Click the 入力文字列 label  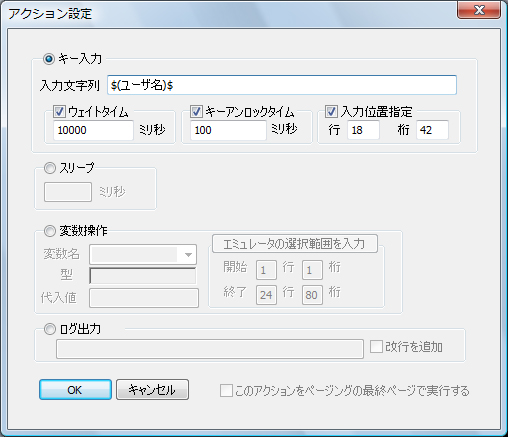tap(70, 85)
